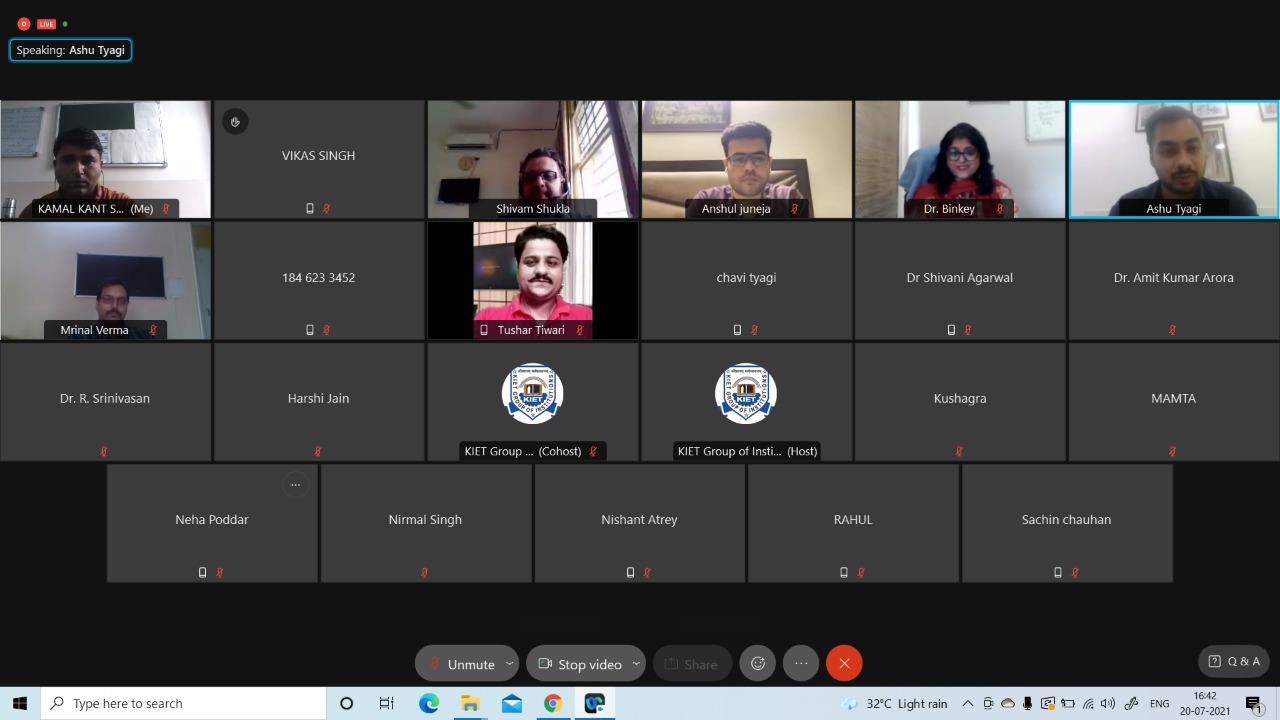This screenshot has width=1280, height=720.
Task: Click the Speaking: Ashu Tyagi label
Action: [71, 50]
